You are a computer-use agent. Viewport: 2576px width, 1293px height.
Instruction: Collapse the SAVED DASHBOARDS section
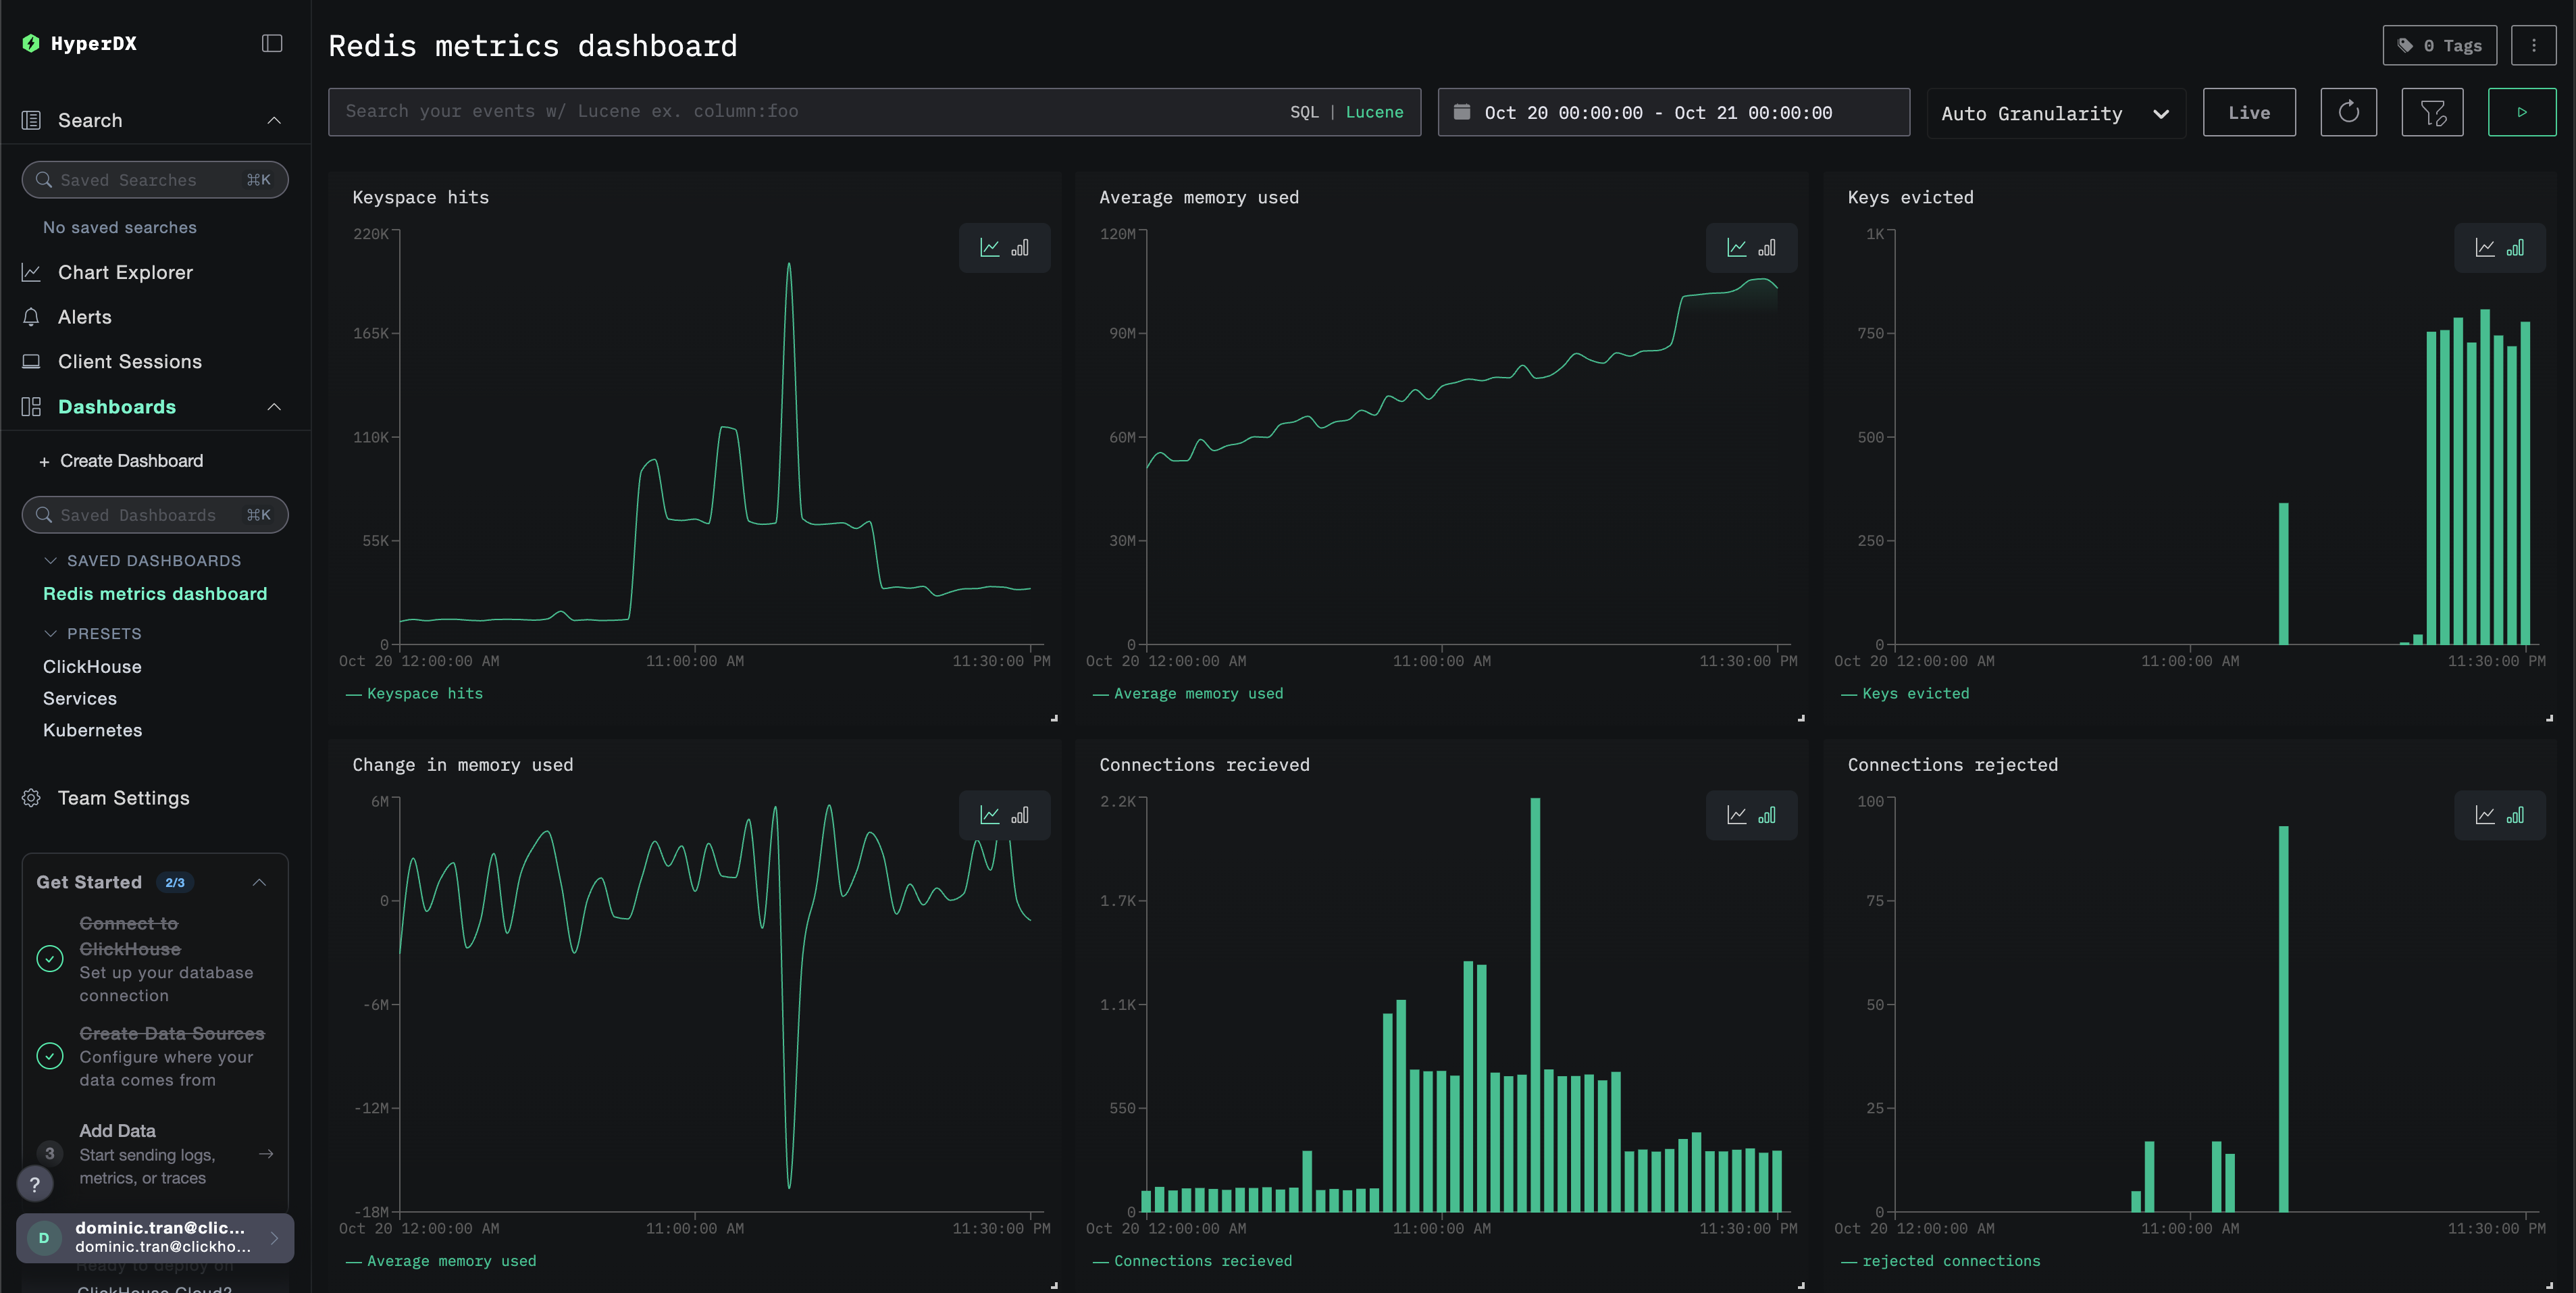tap(50, 561)
